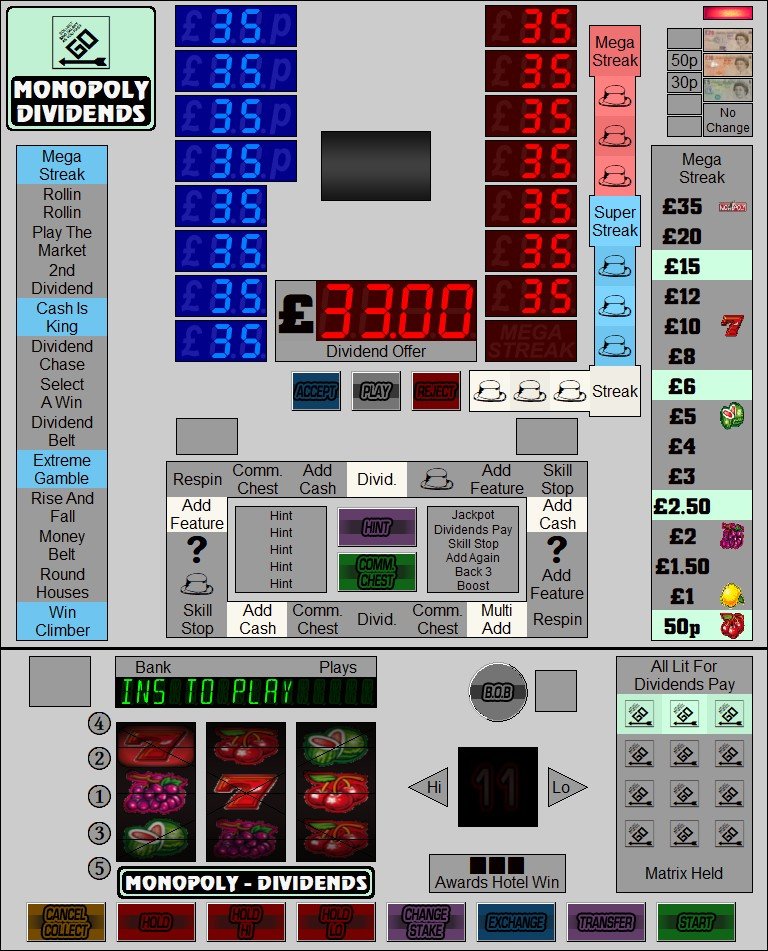Click the grey Play button
The height and width of the screenshot is (951, 768).
coord(376,391)
